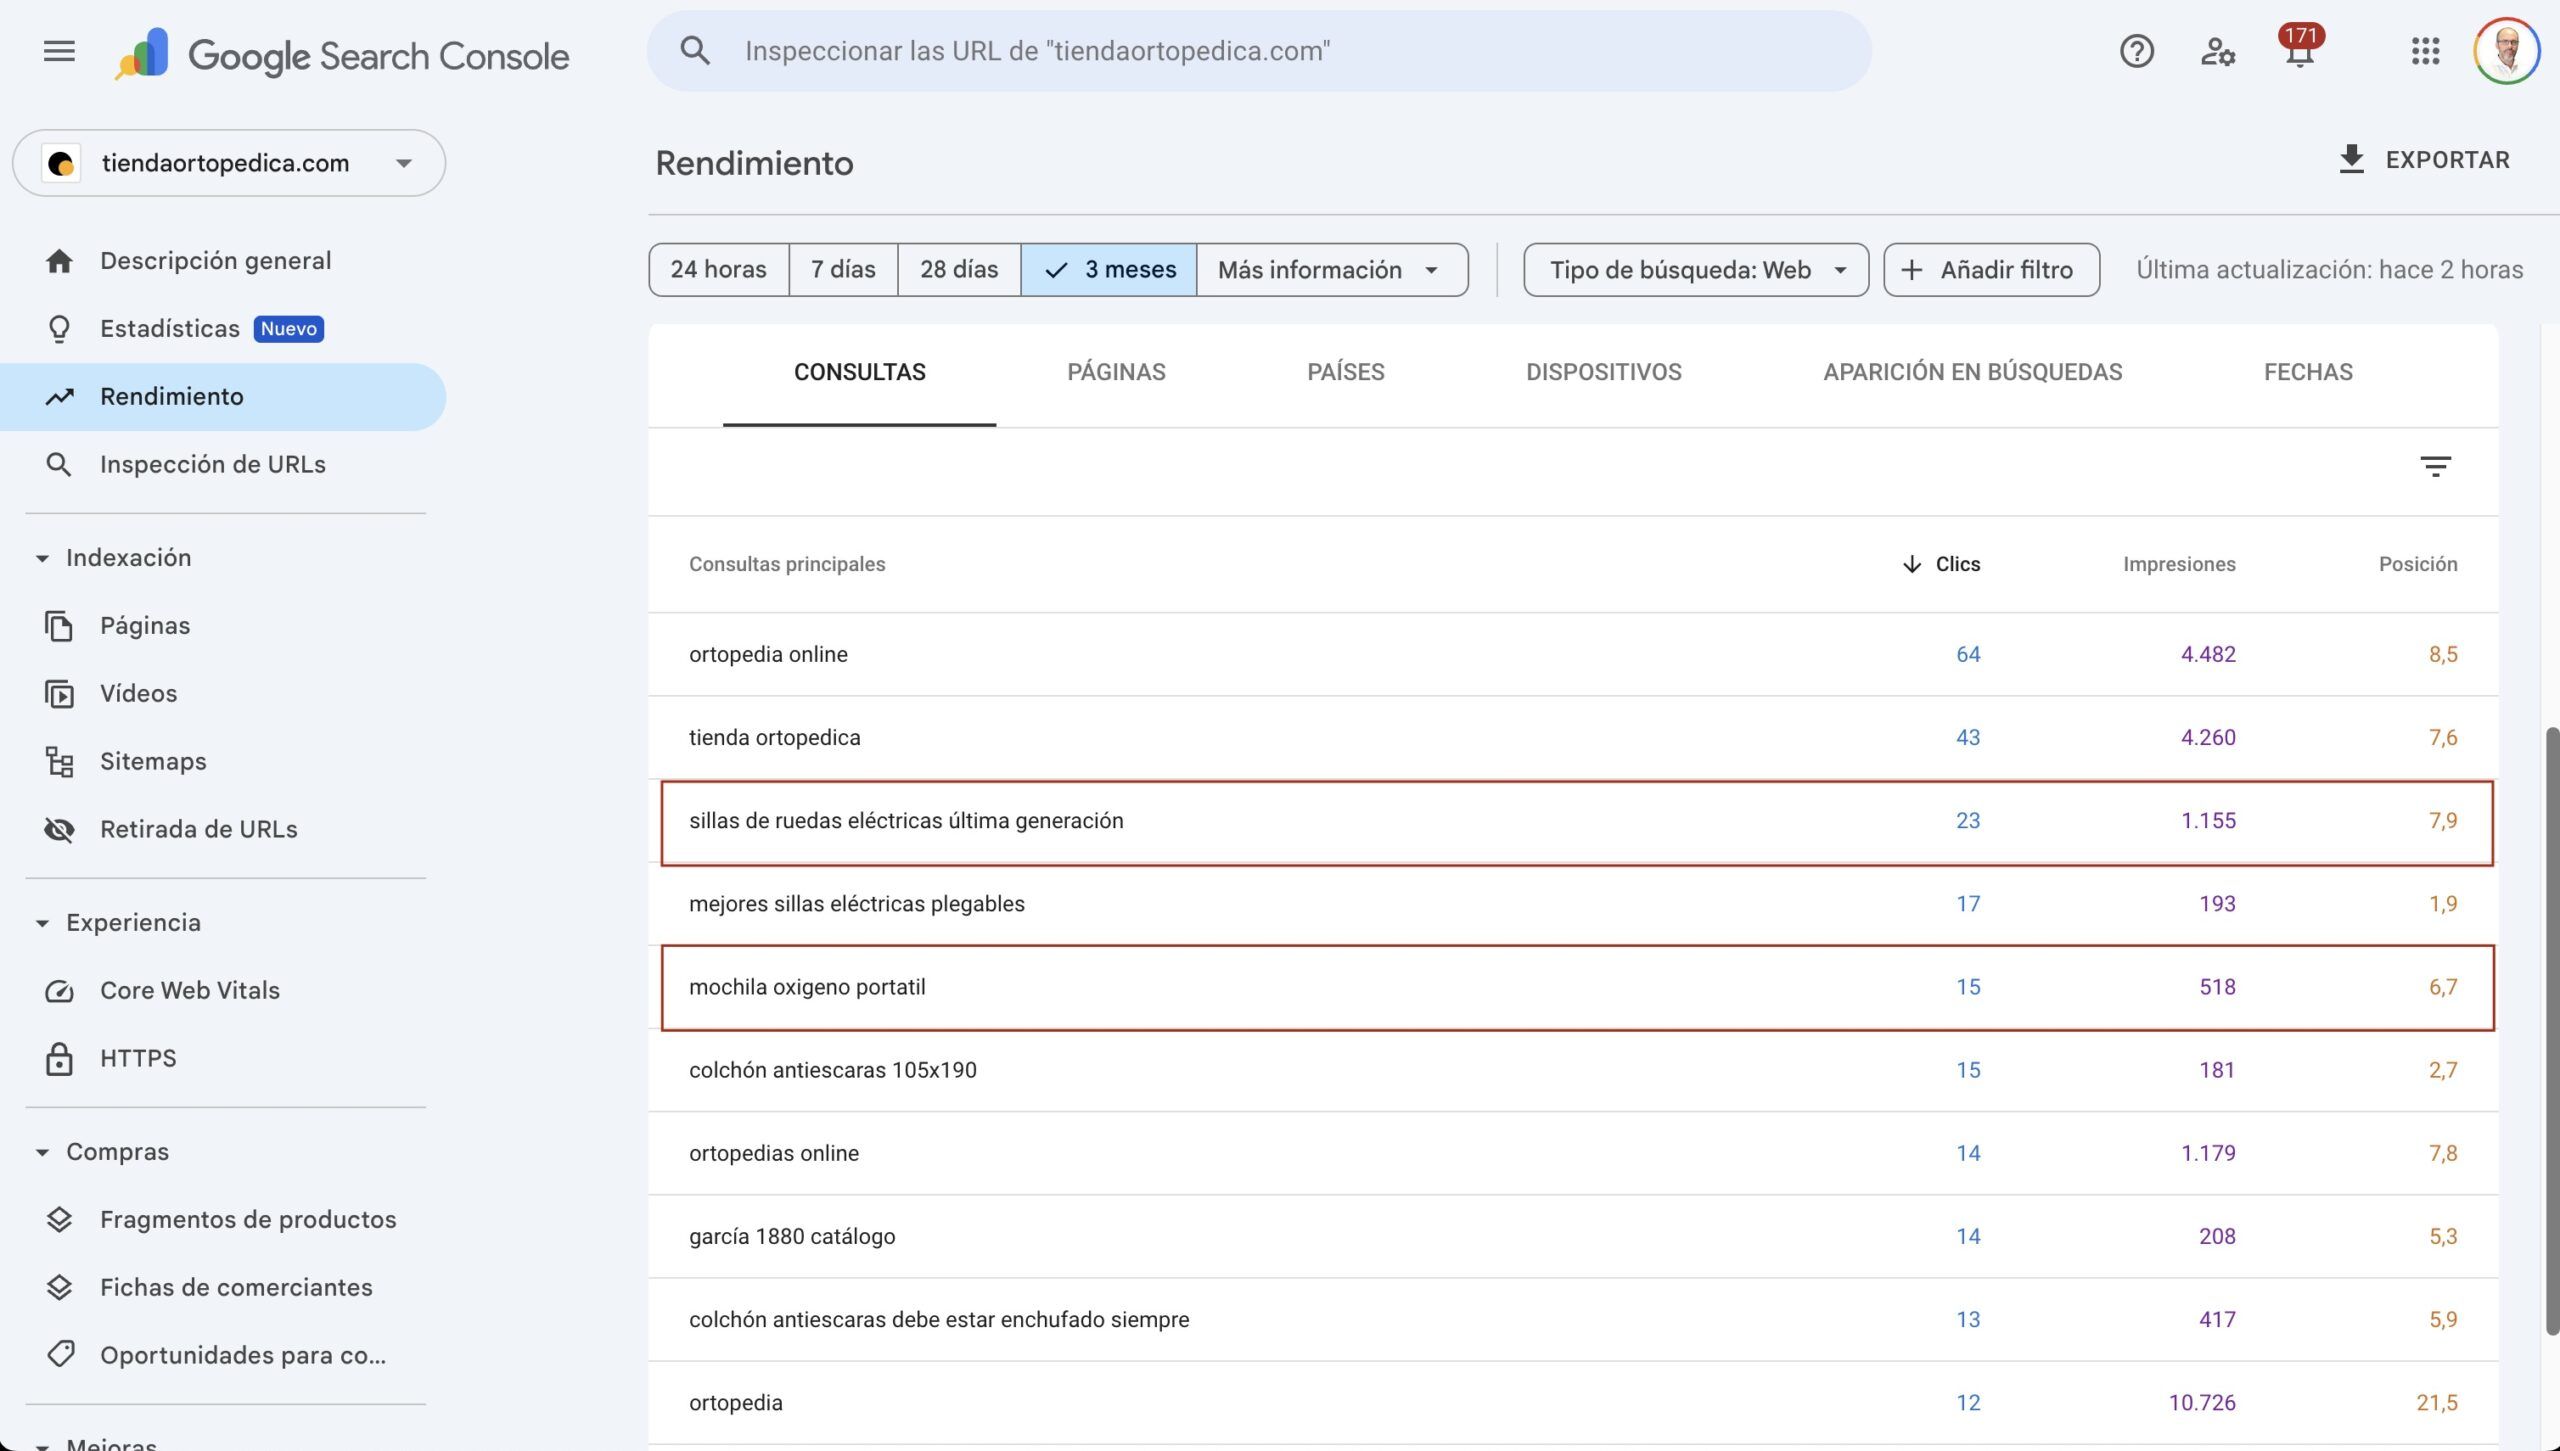Viewport: 2560px width, 1451px height.
Task: Switch to the PÁGINAS tab
Action: pos(1116,373)
